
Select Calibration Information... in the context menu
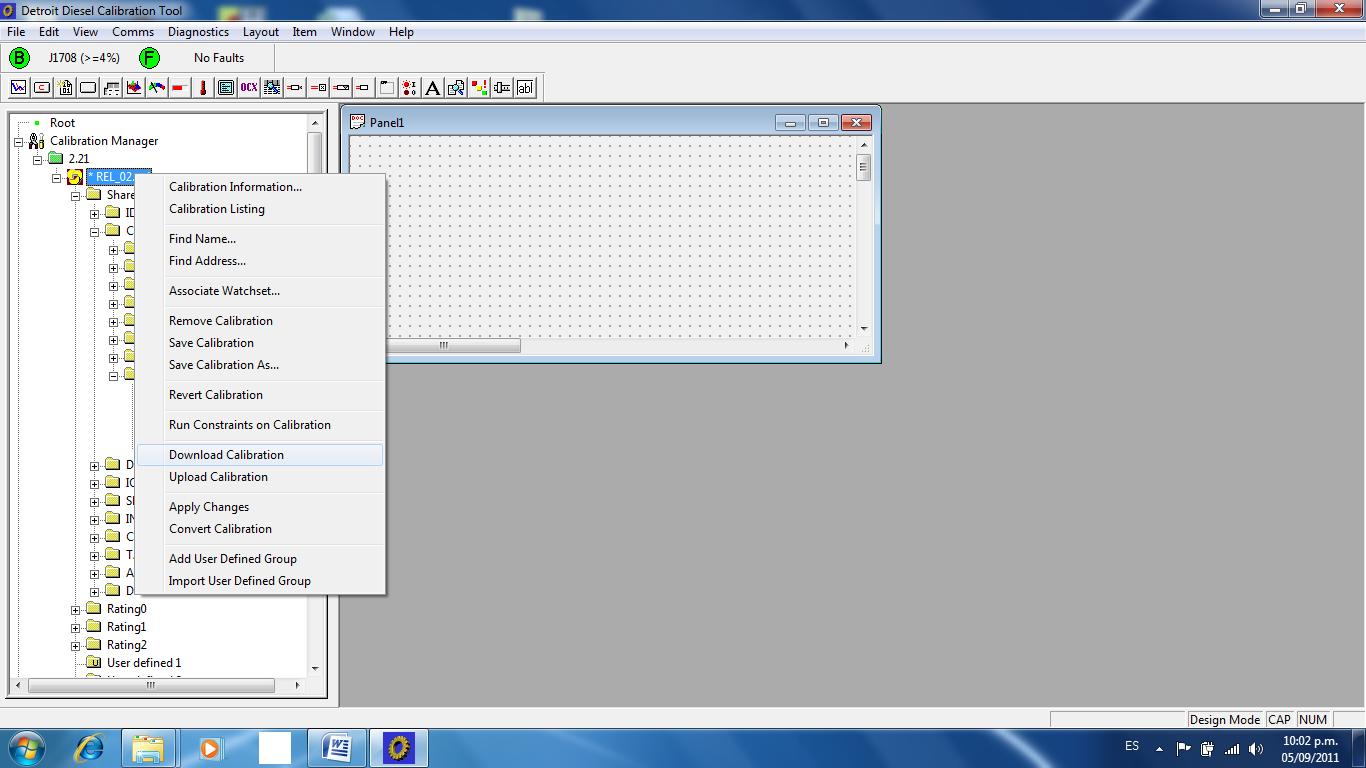coord(260,187)
